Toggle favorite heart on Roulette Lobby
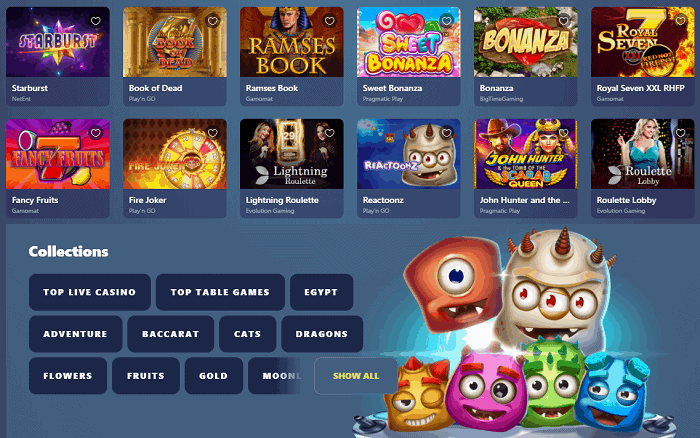 tap(680, 133)
